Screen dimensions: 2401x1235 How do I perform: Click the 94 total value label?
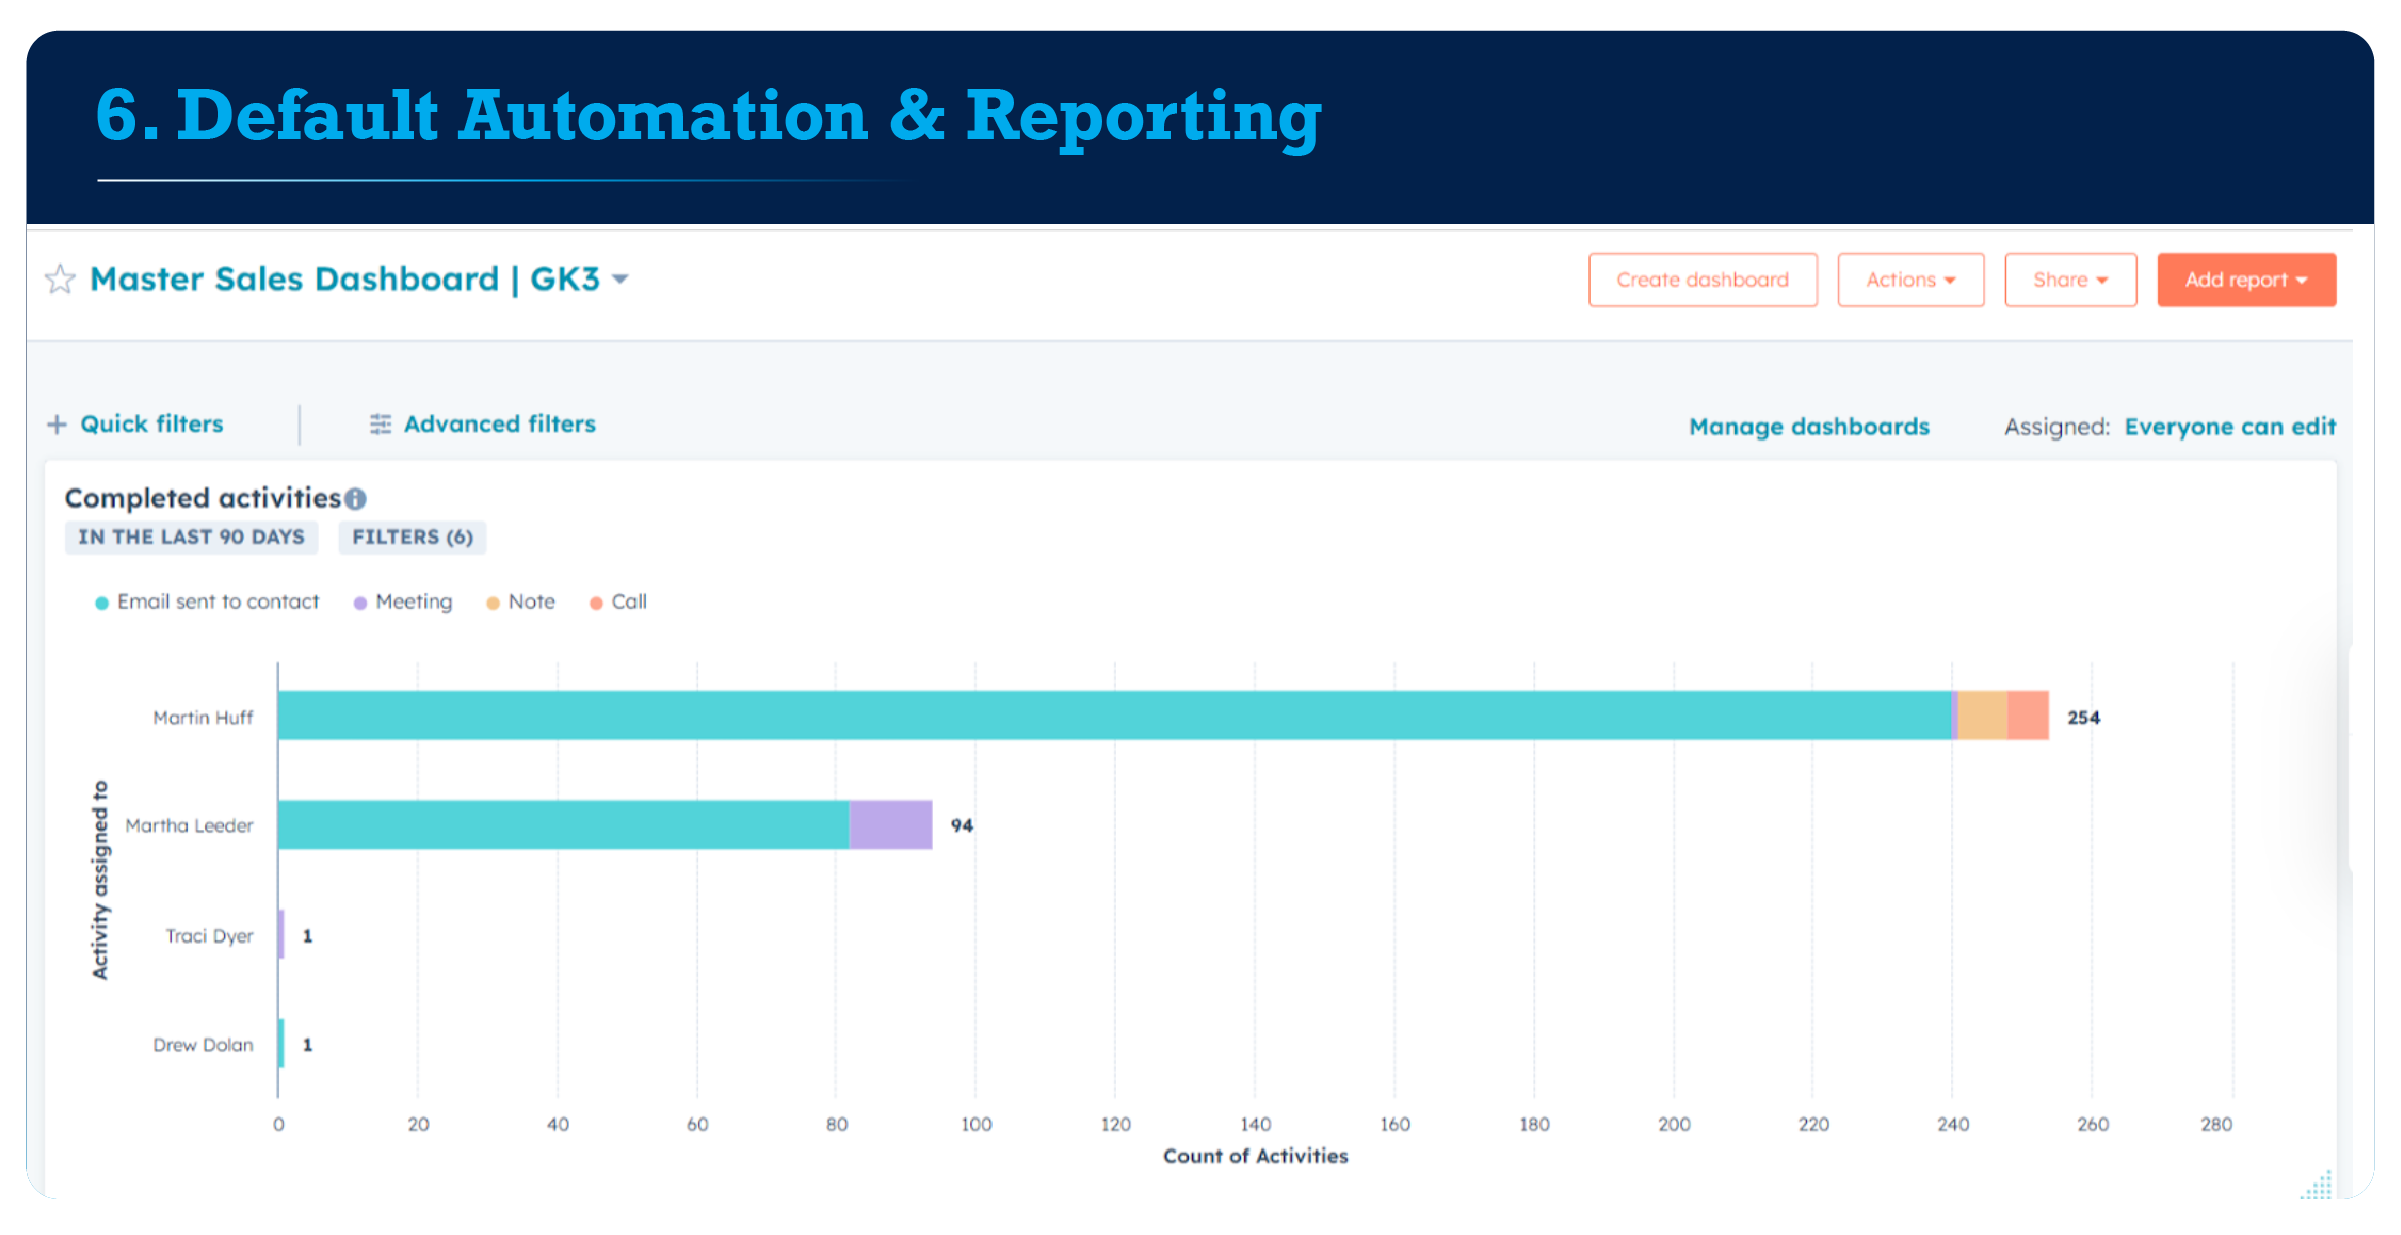click(962, 825)
